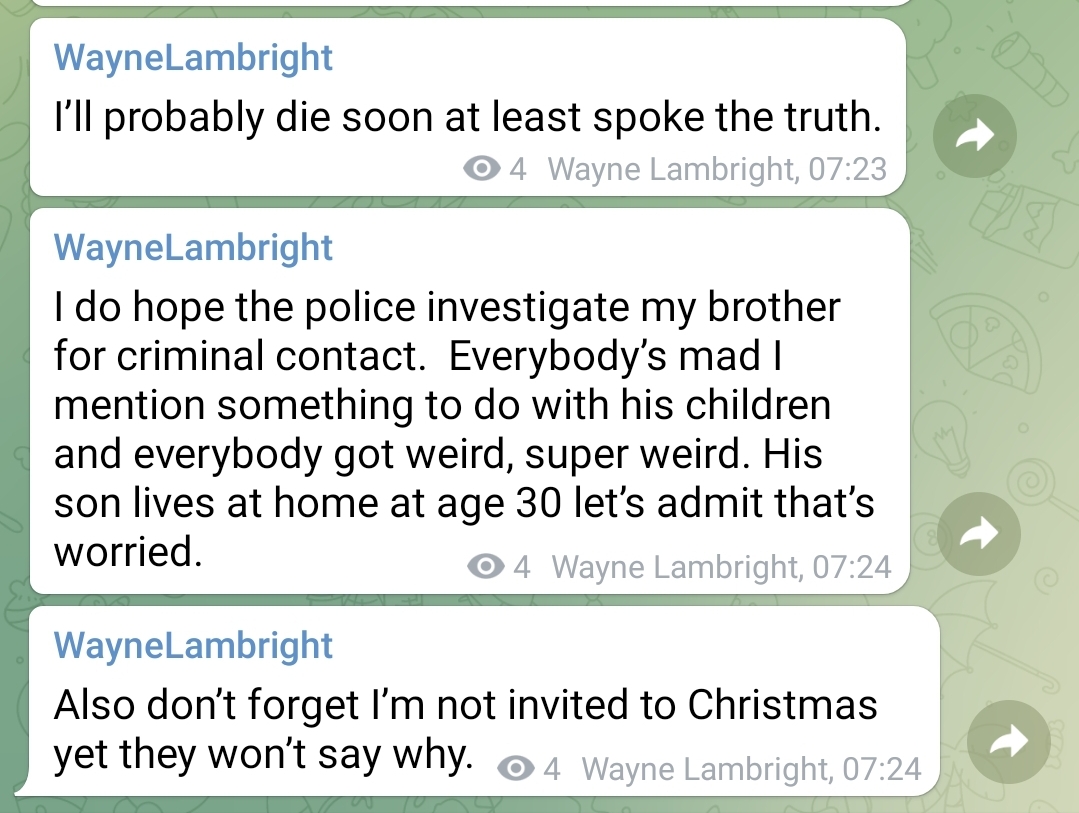Tap the "Wayne Lambright" signature on the 07:23 message
The height and width of the screenshot is (813, 1079).
point(670,169)
